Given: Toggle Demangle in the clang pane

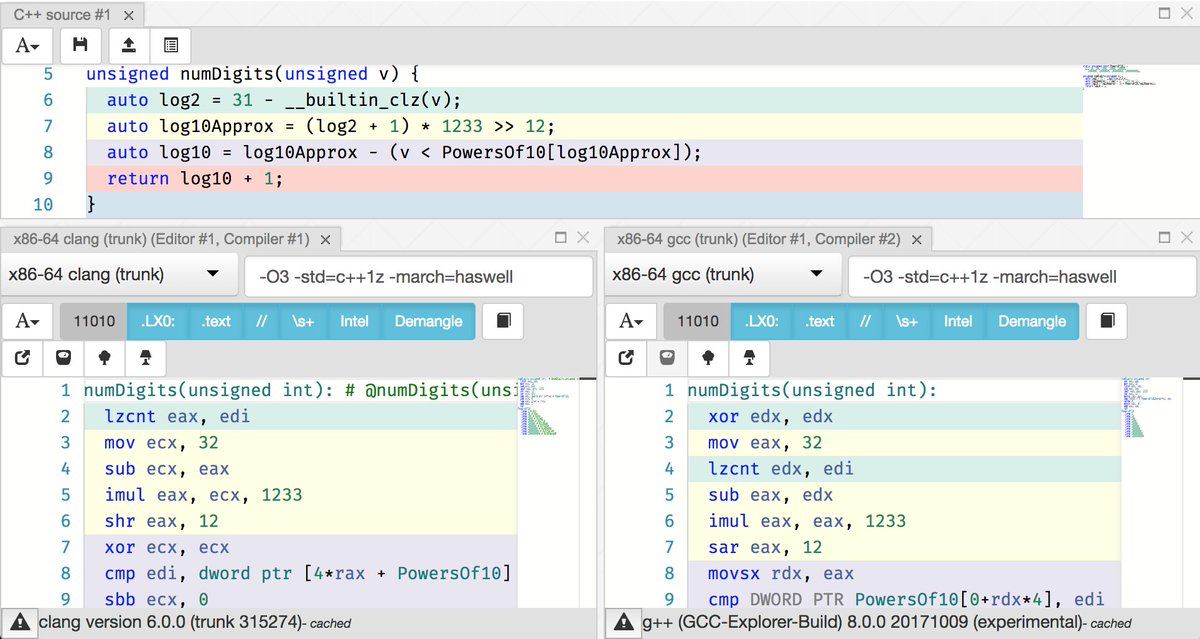Looking at the screenshot, I should click(x=428, y=321).
